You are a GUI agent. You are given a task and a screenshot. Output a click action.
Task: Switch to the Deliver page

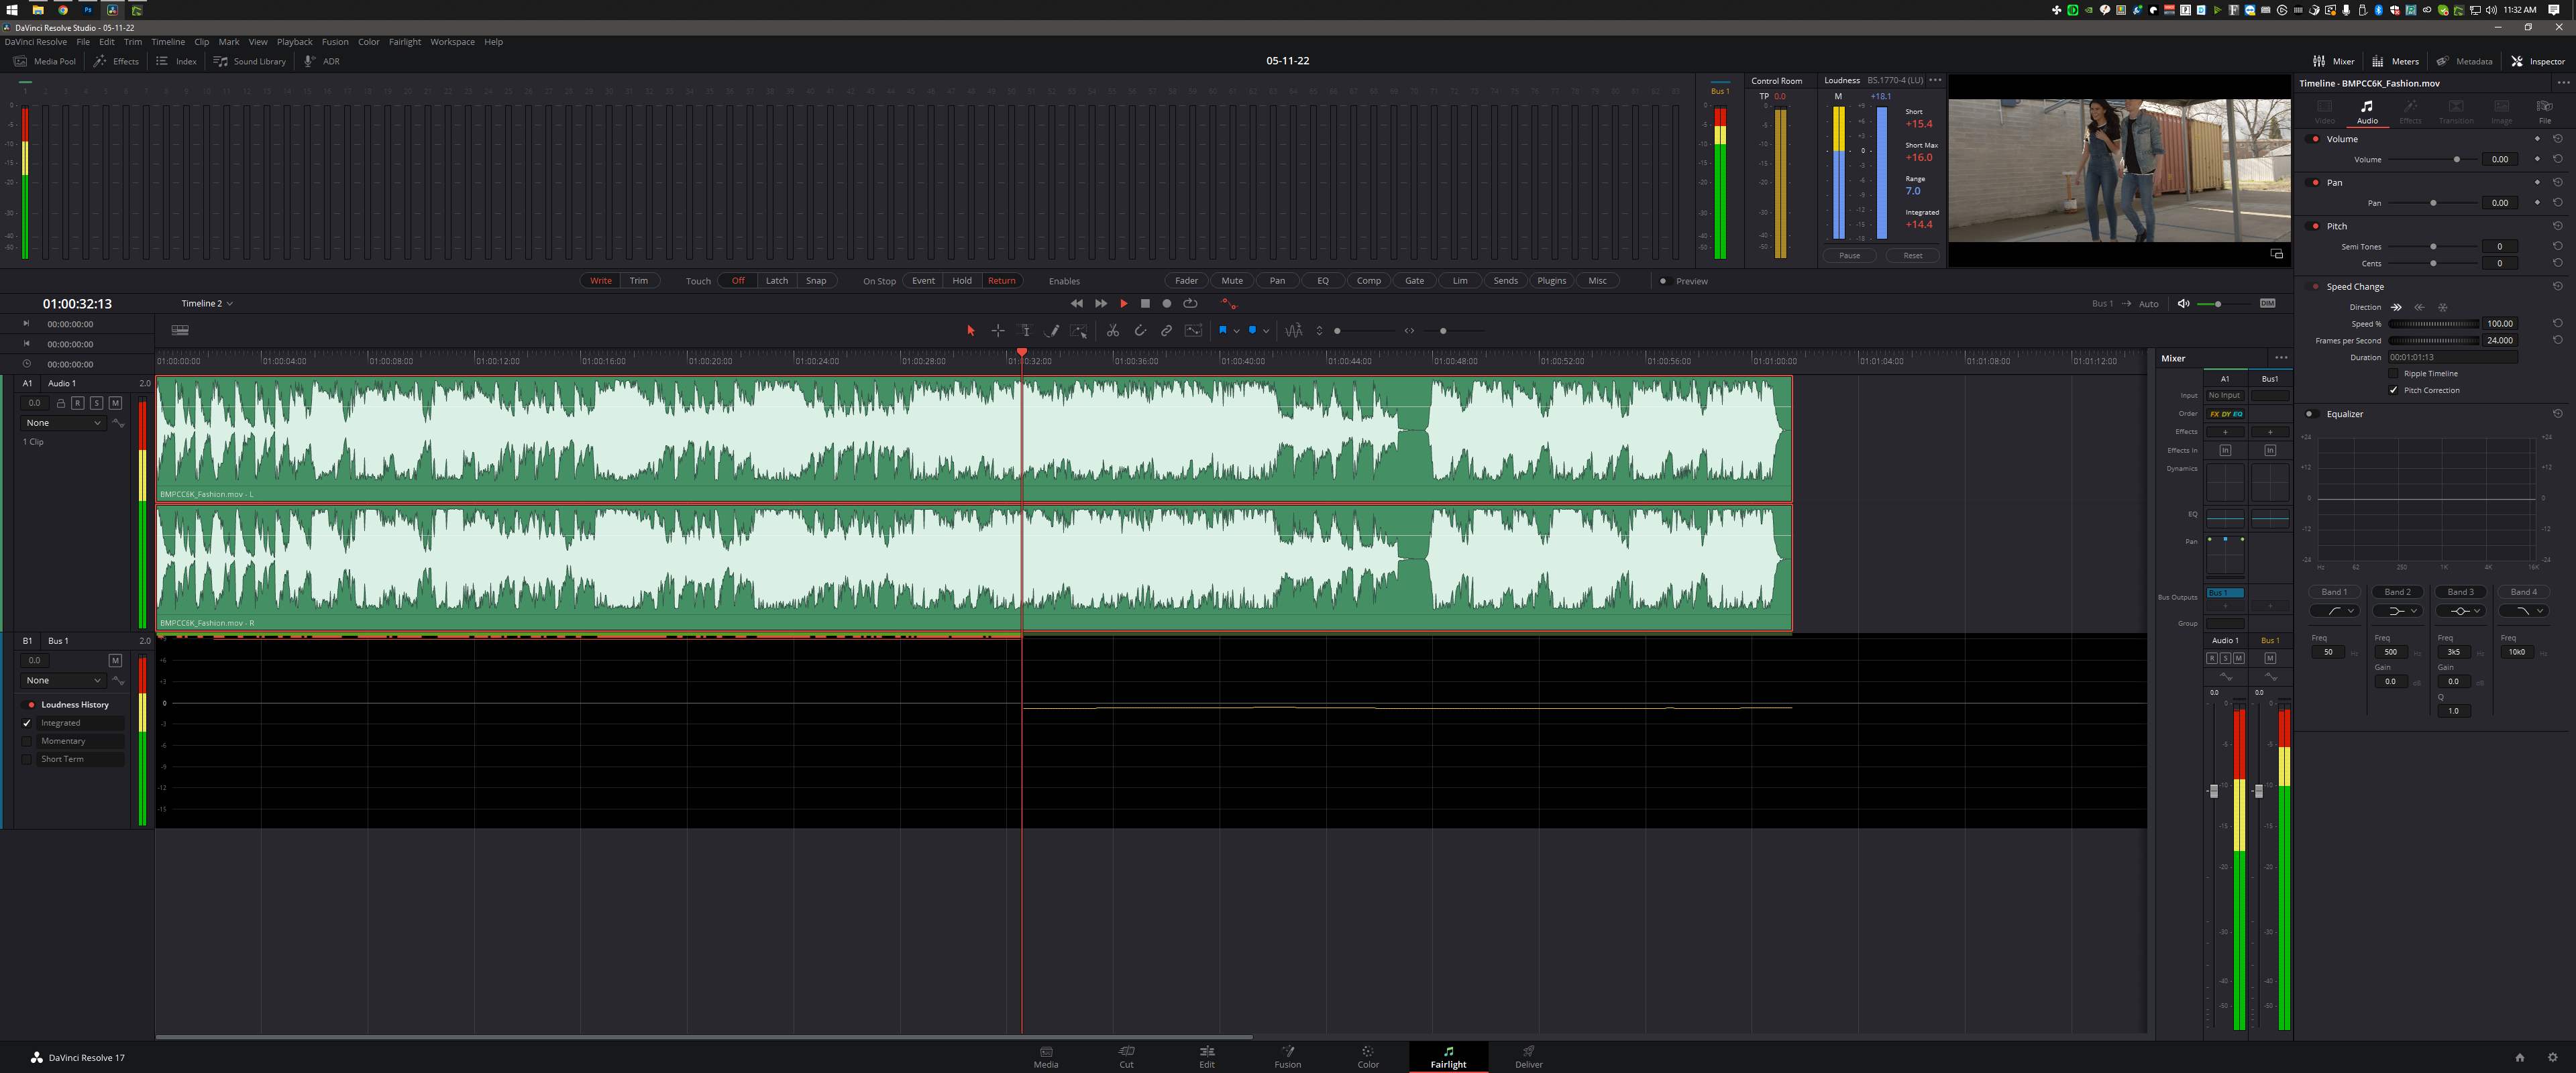pos(1528,1057)
